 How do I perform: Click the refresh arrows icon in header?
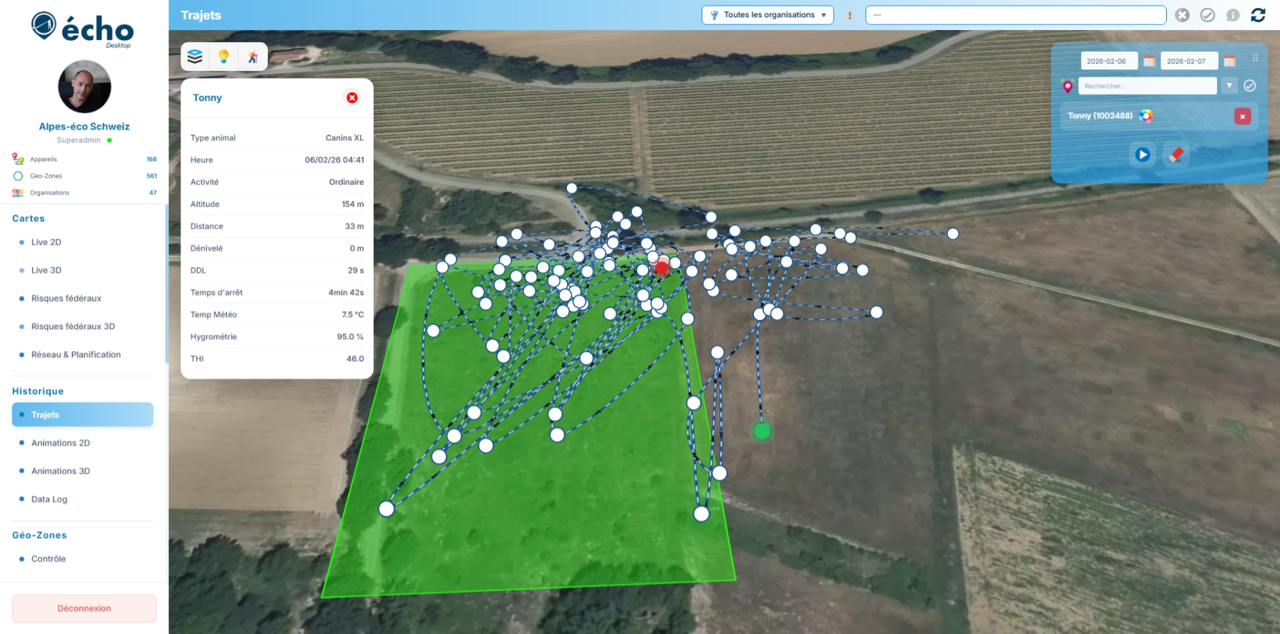[1257, 15]
